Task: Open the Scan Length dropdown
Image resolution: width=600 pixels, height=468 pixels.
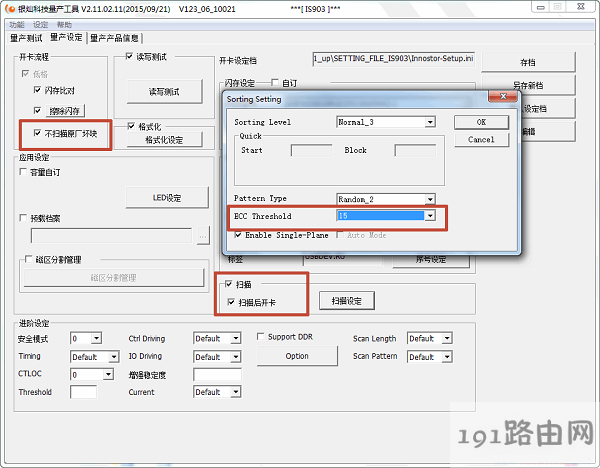Action: pos(447,338)
